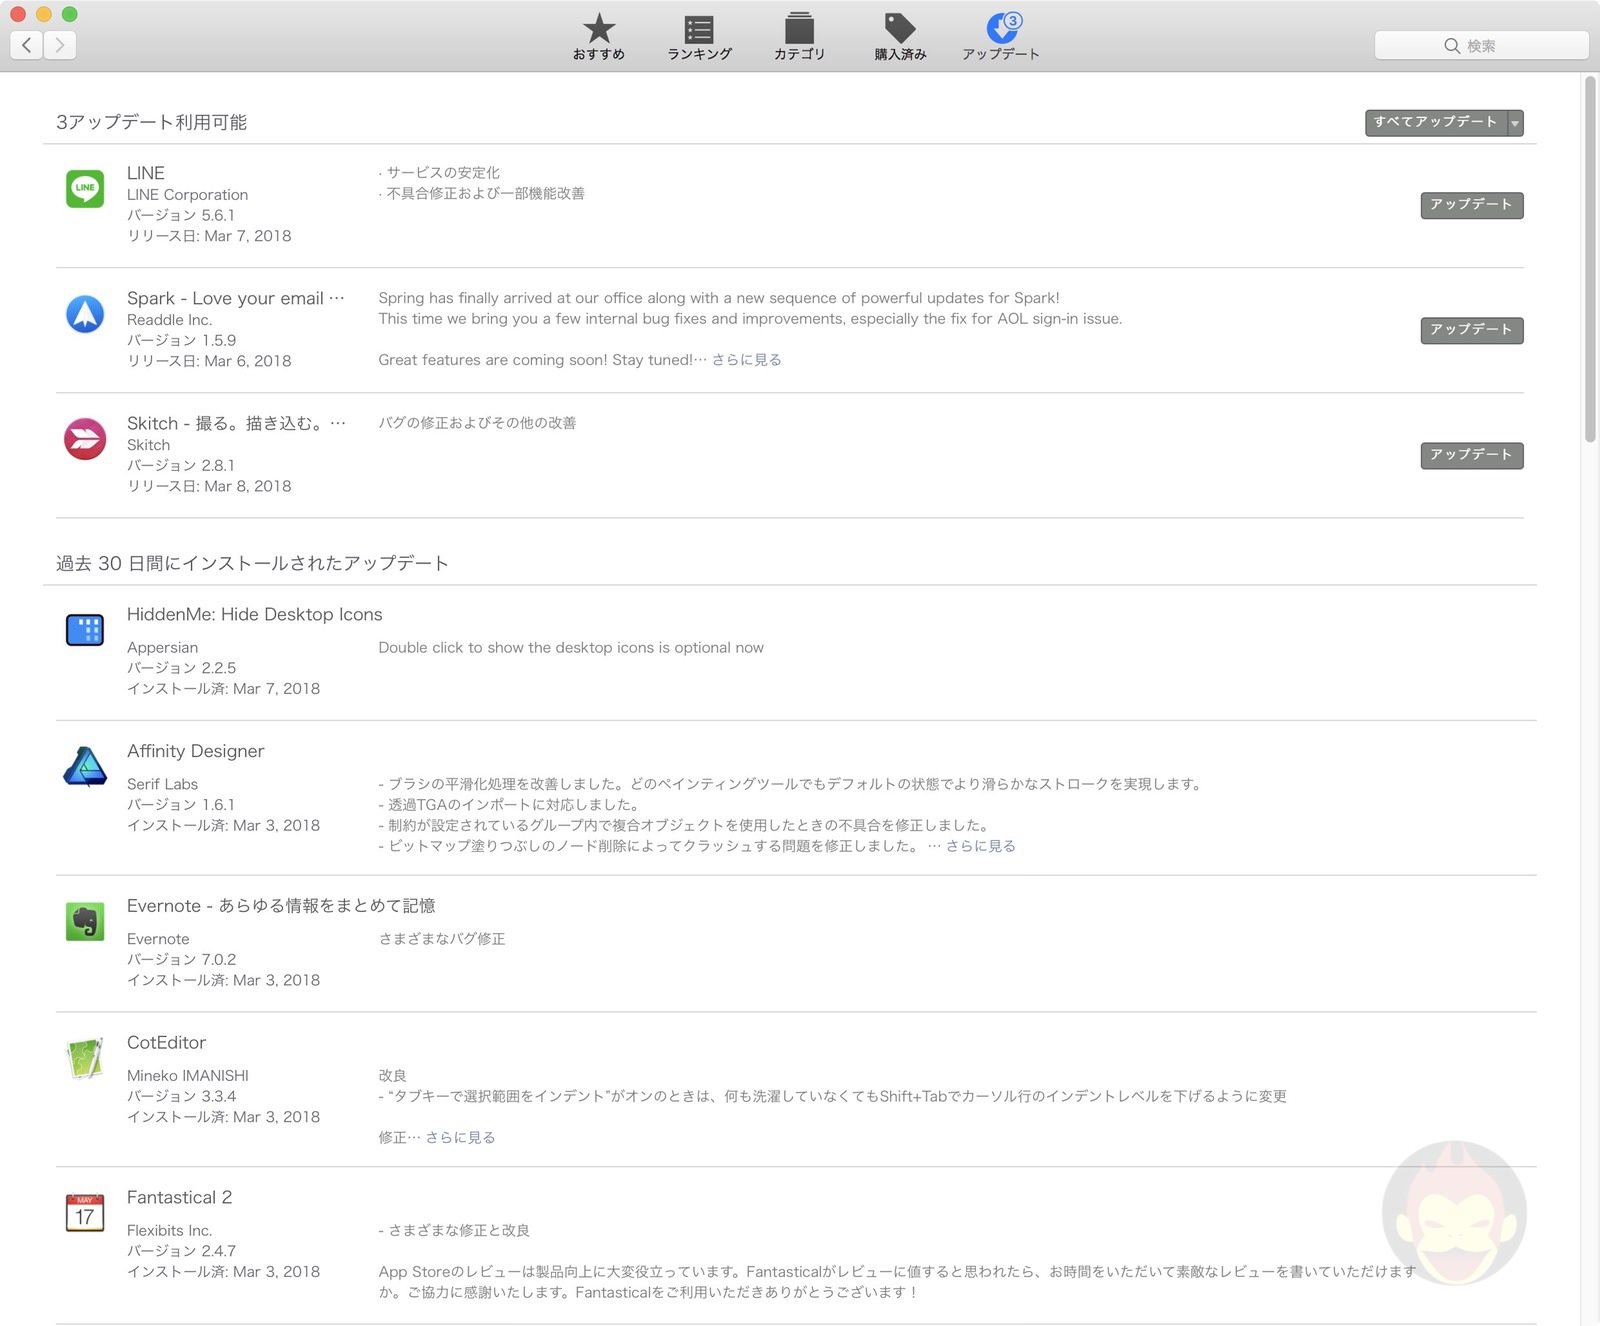Click the HiddenMe app icon
The image size is (1600, 1326).
tap(85, 630)
